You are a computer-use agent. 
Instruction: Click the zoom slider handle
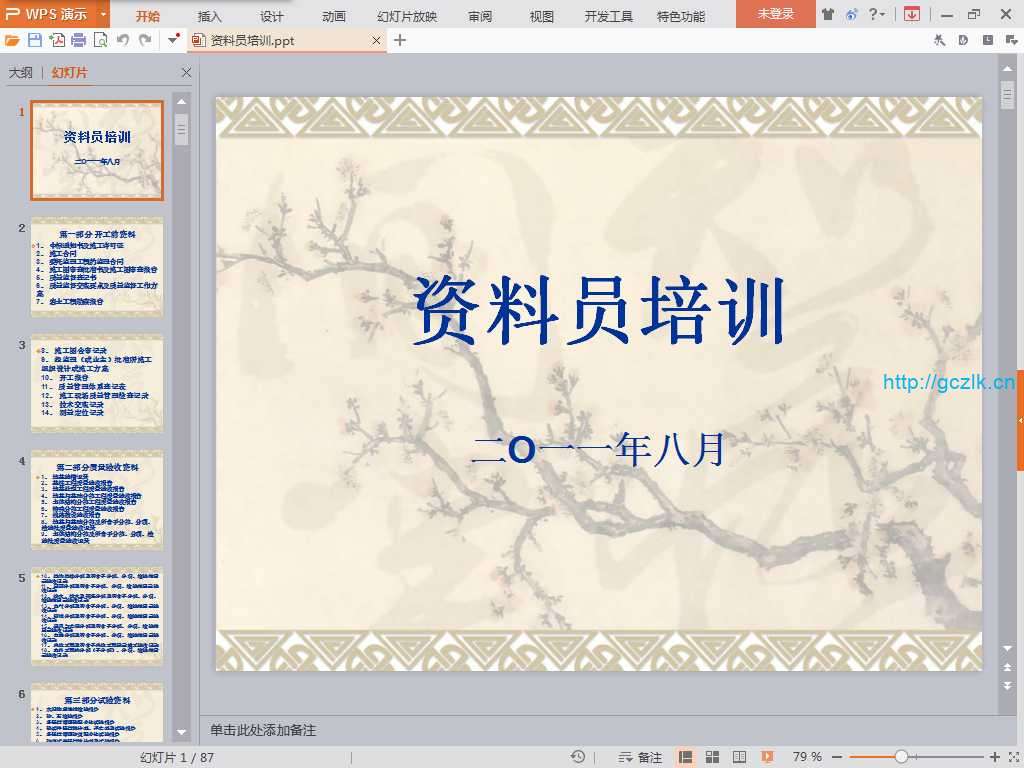[x=901, y=757]
